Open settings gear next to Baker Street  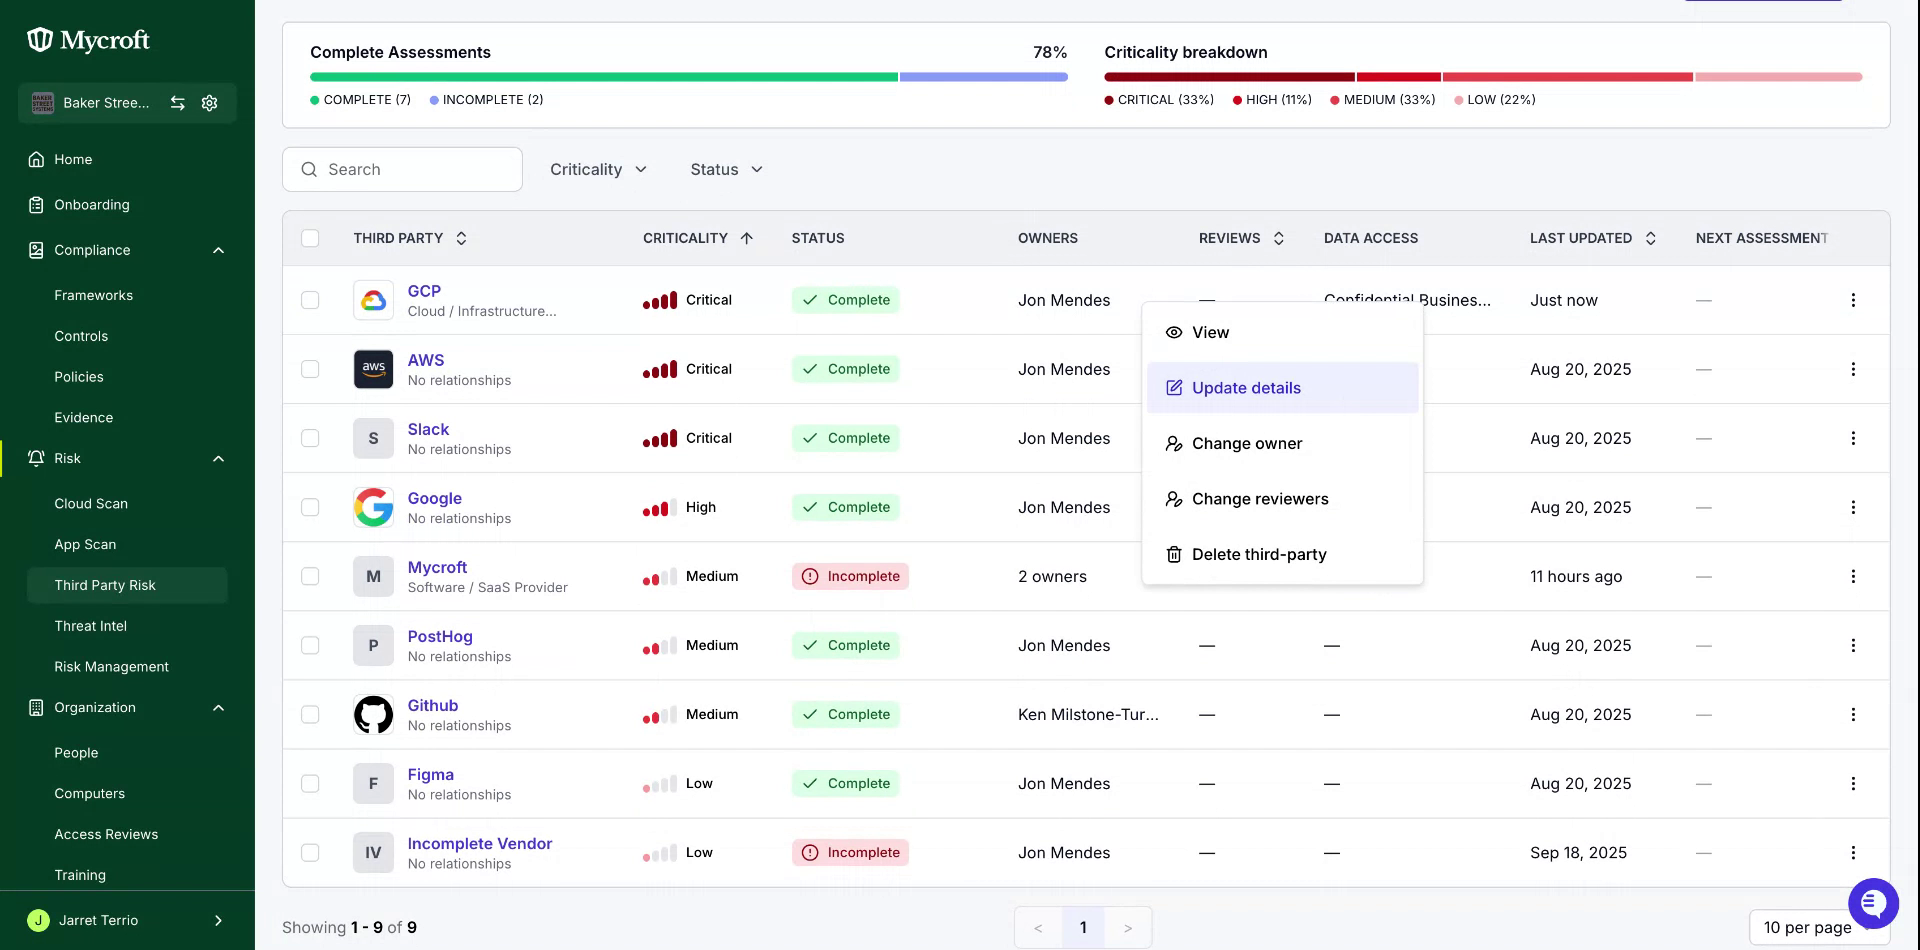tap(210, 103)
